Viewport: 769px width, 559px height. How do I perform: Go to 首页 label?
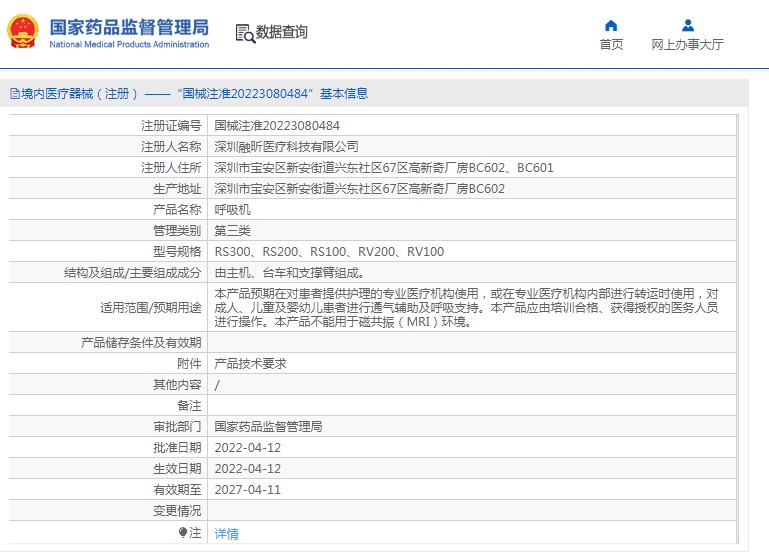click(x=611, y=45)
